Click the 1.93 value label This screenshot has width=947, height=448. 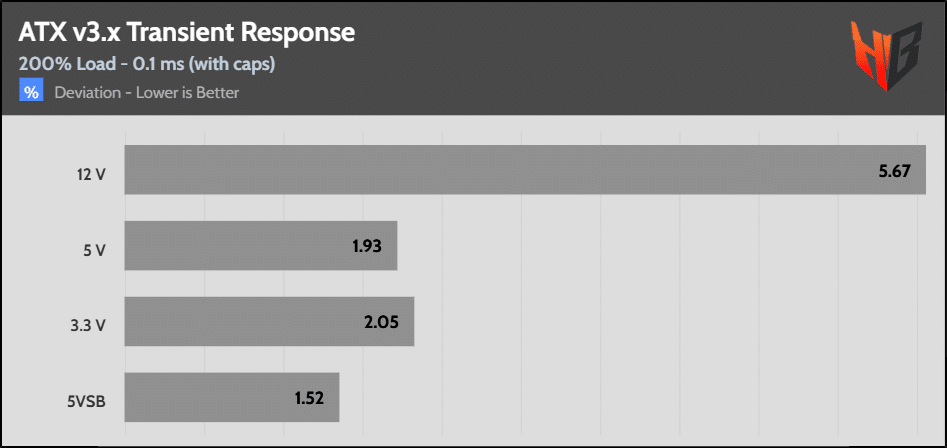click(368, 247)
